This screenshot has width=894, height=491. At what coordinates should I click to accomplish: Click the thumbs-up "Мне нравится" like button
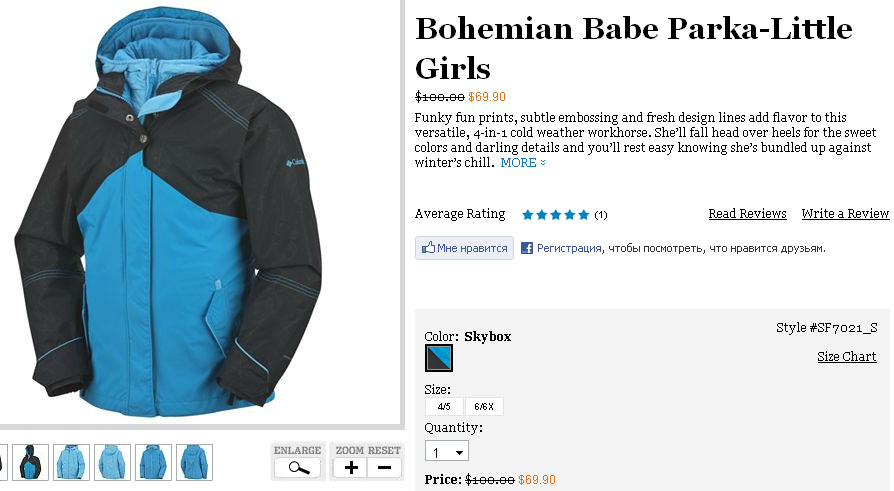pos(465,248)
